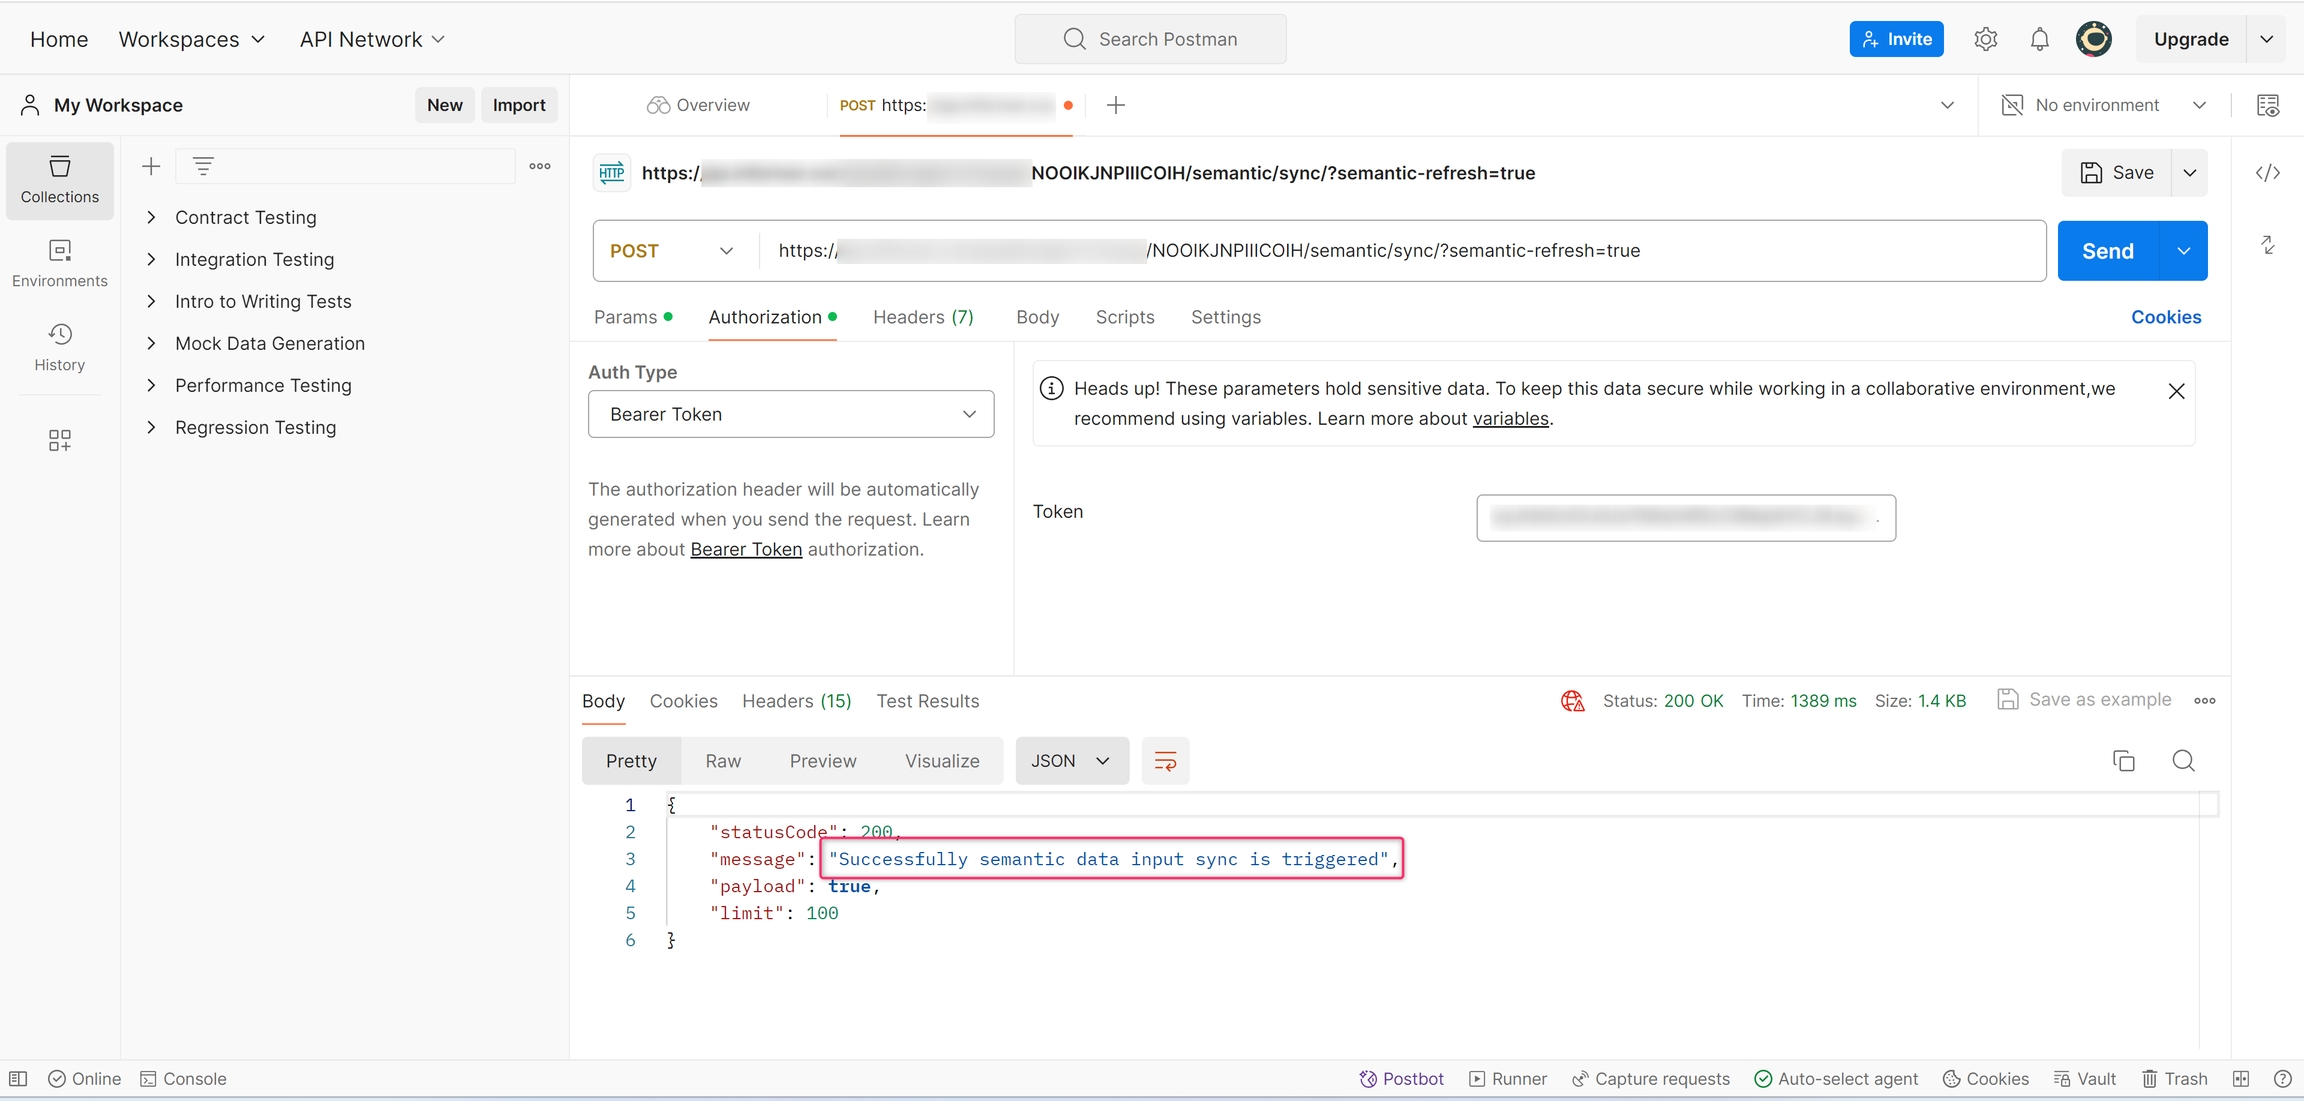Open the Auth Type Bearer Token dropdown
Screen dimensions: 2304x1101
point(790,414)
